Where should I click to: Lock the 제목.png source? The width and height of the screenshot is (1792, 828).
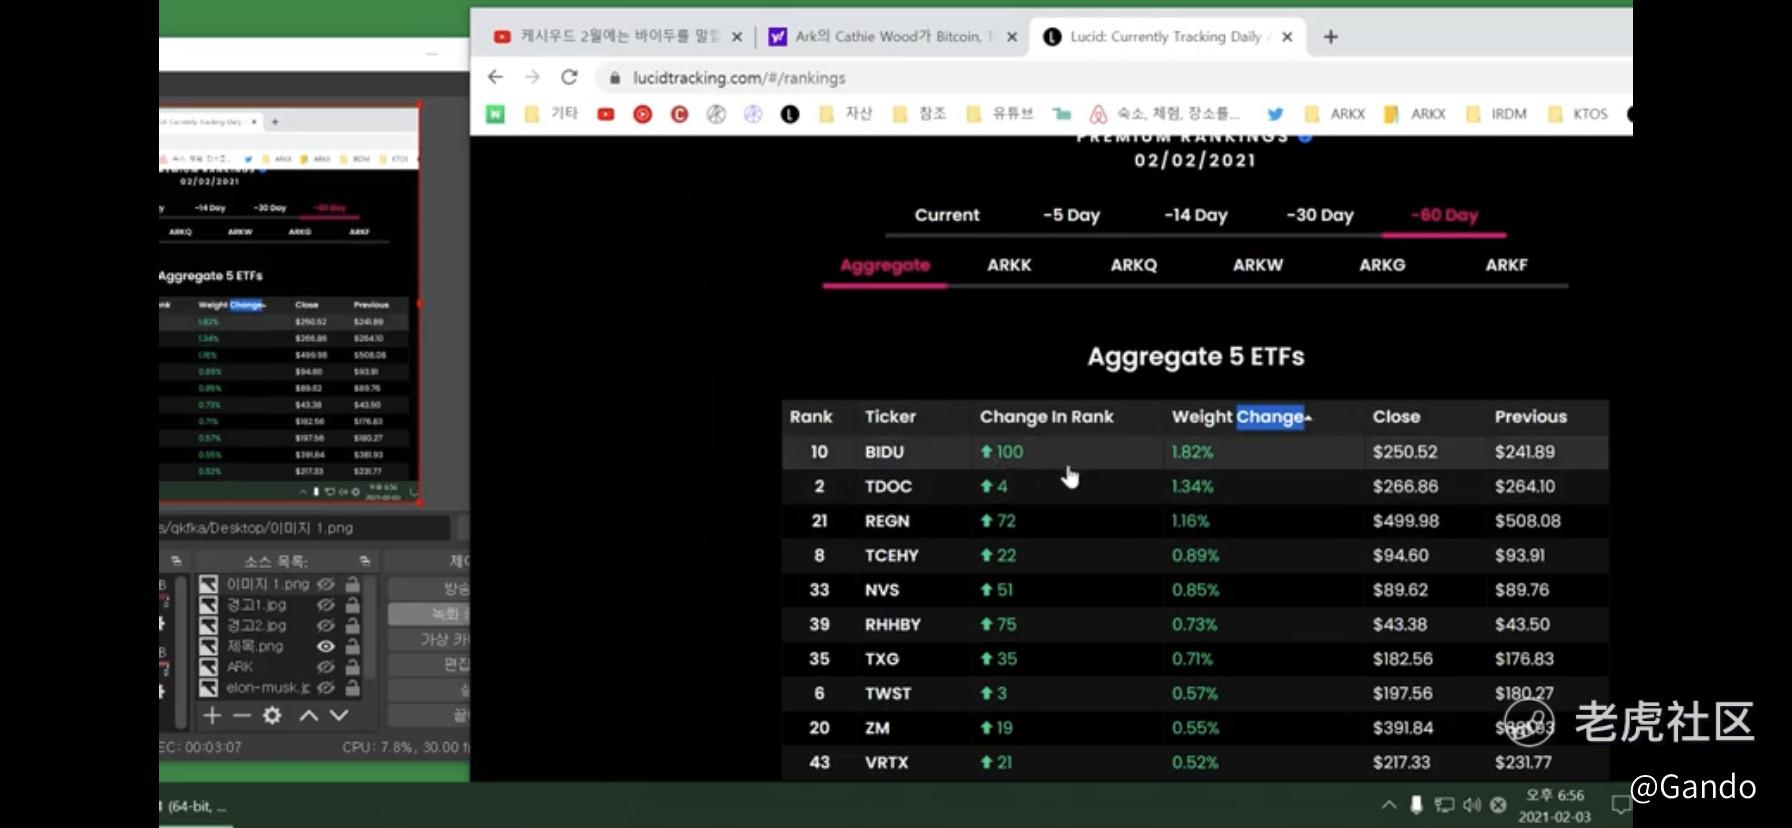click(x=352, y=646)
